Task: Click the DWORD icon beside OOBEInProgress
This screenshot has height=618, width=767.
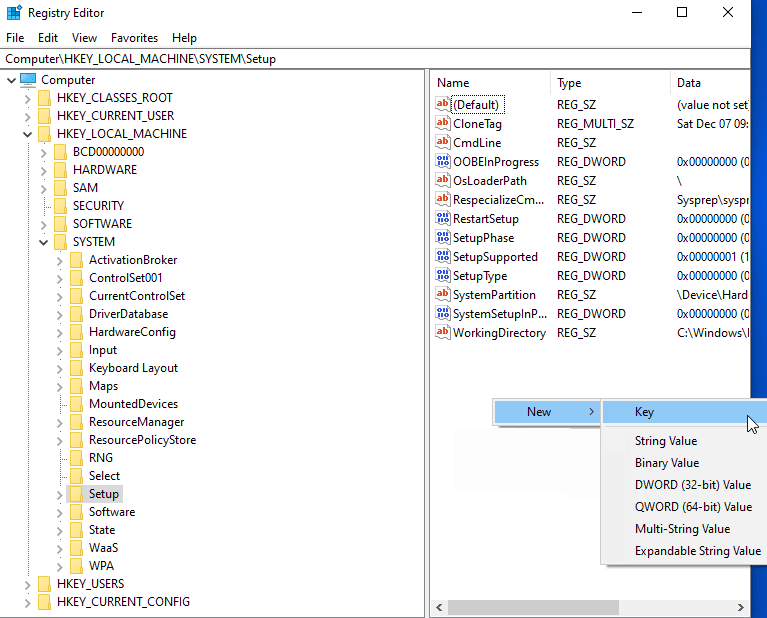Action: coord(443,161)
